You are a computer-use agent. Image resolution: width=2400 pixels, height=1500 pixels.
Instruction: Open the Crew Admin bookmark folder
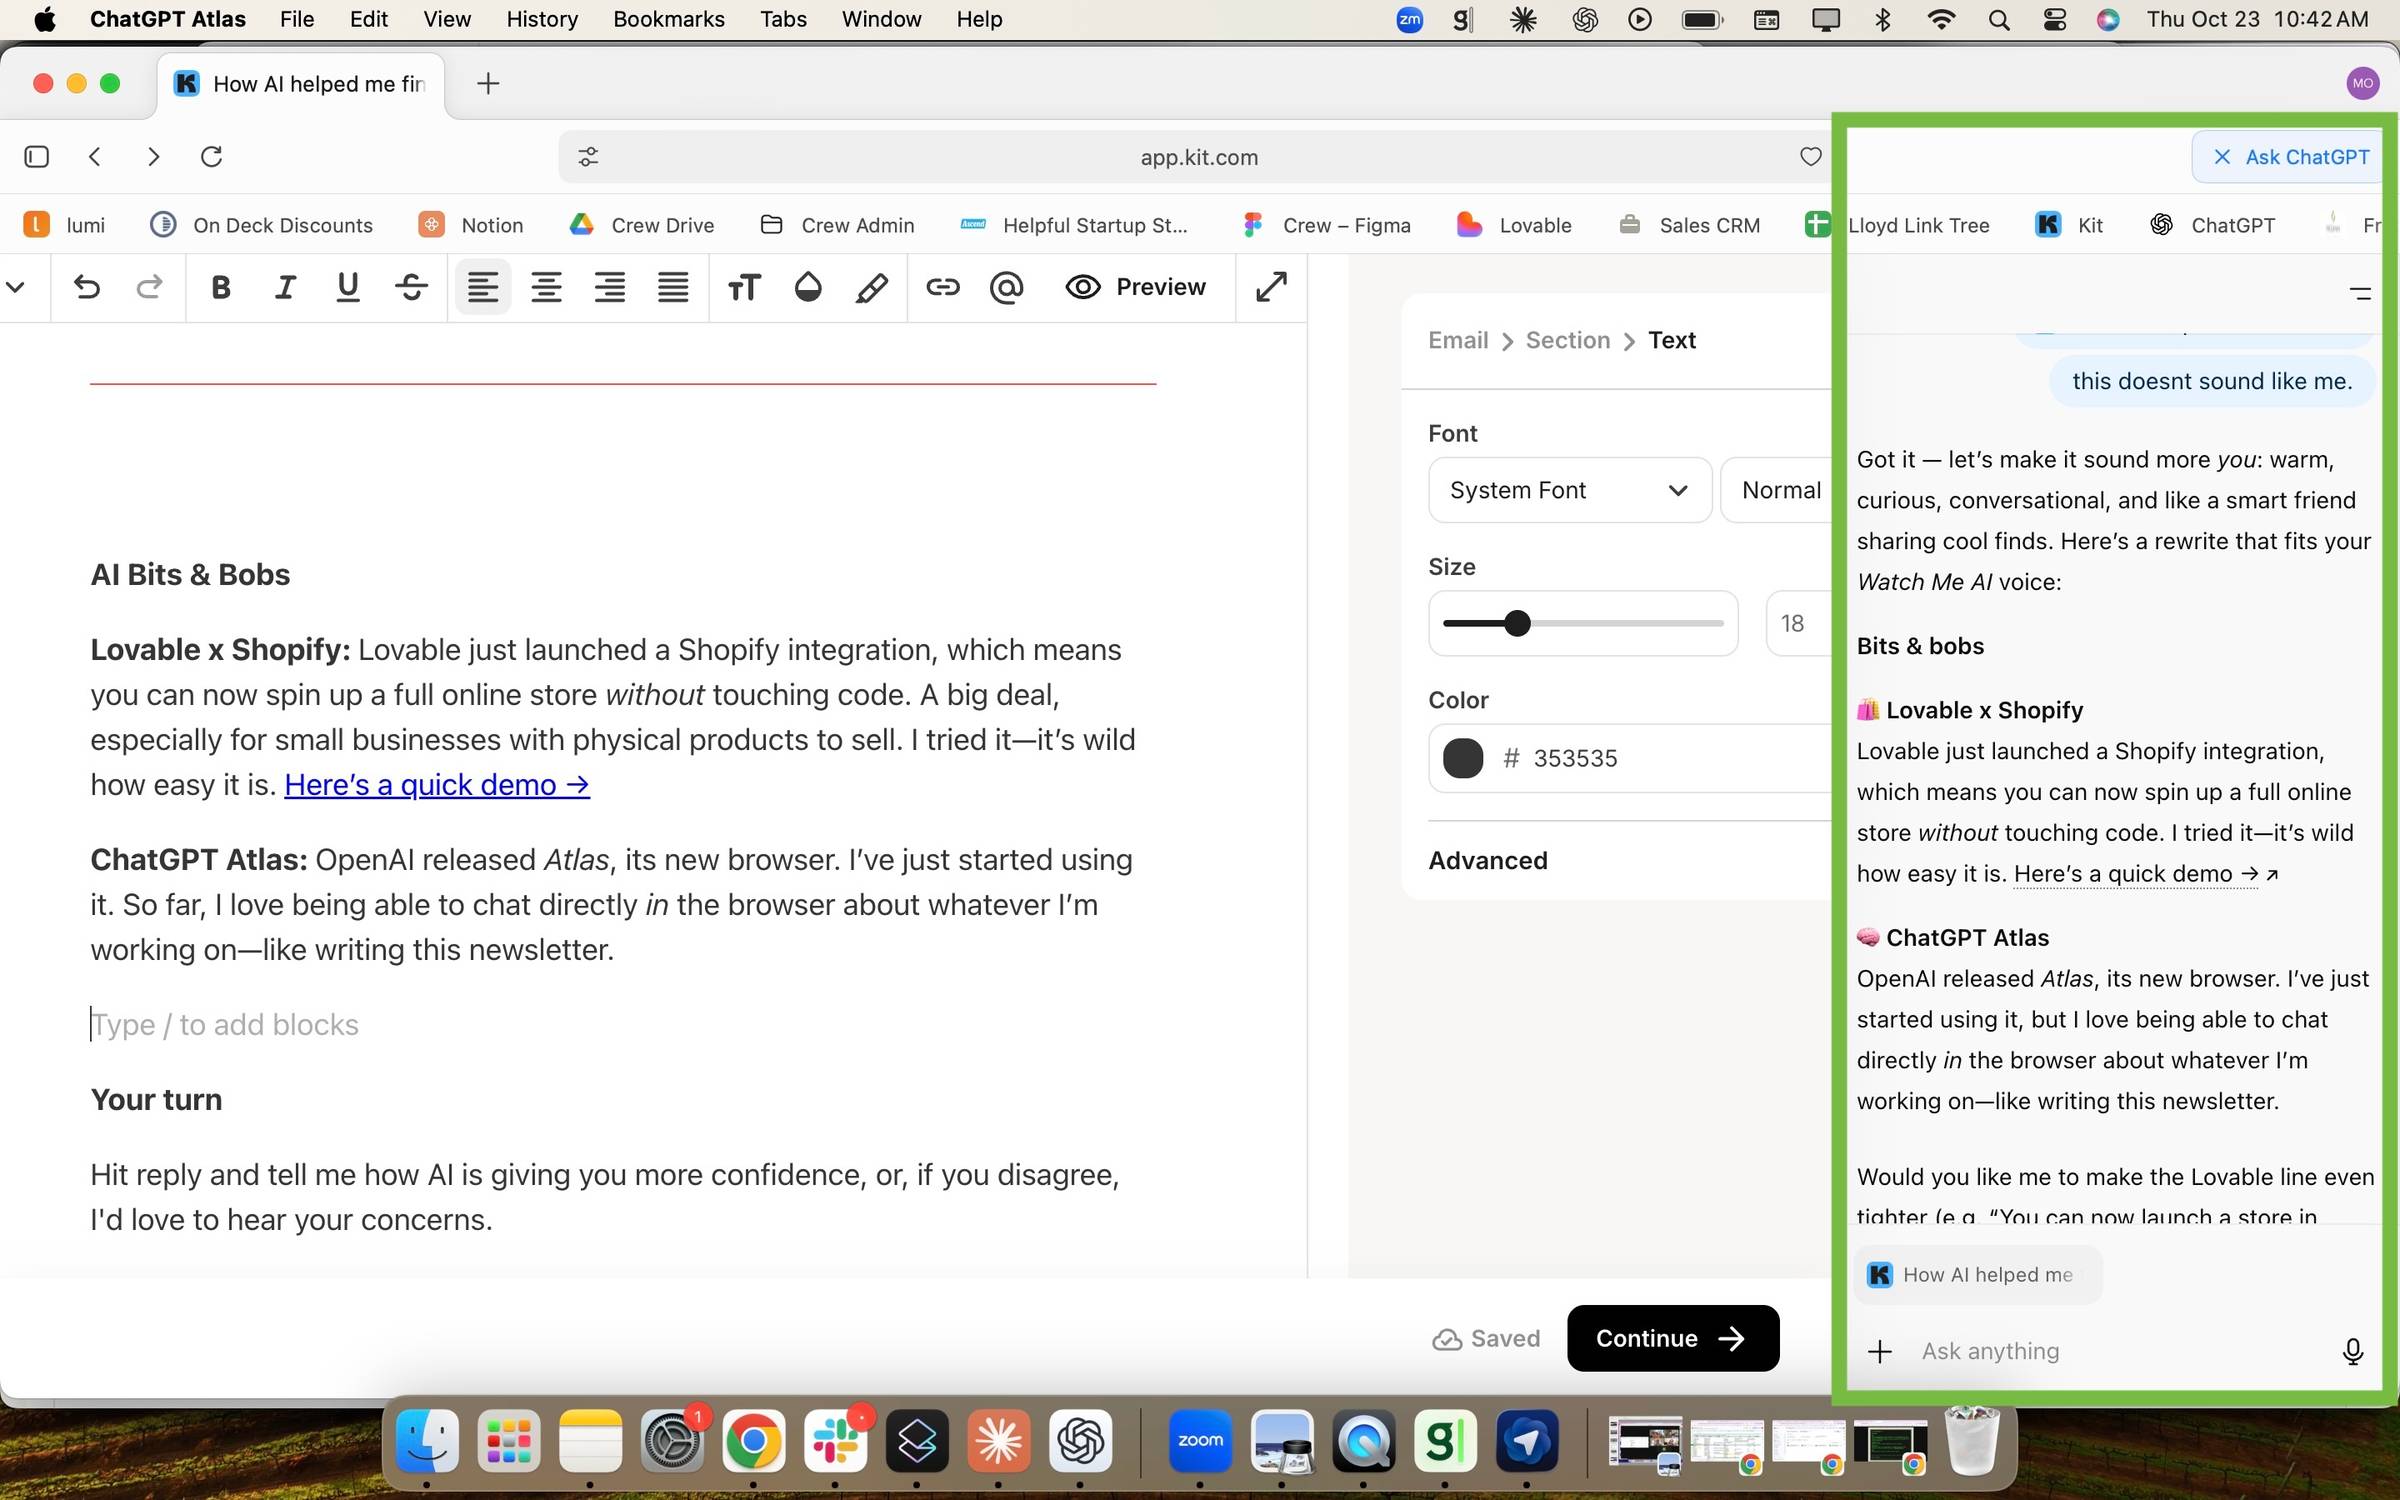pos(837,225)
